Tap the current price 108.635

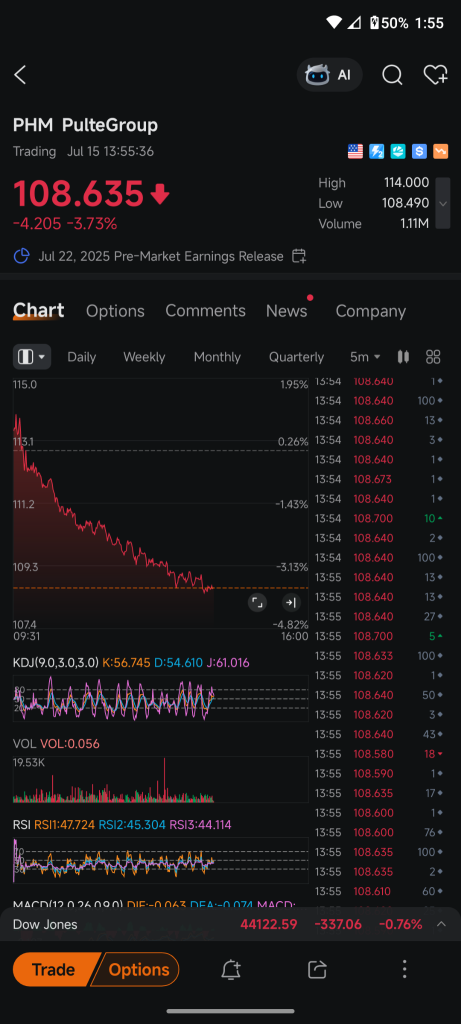[78, 193]
